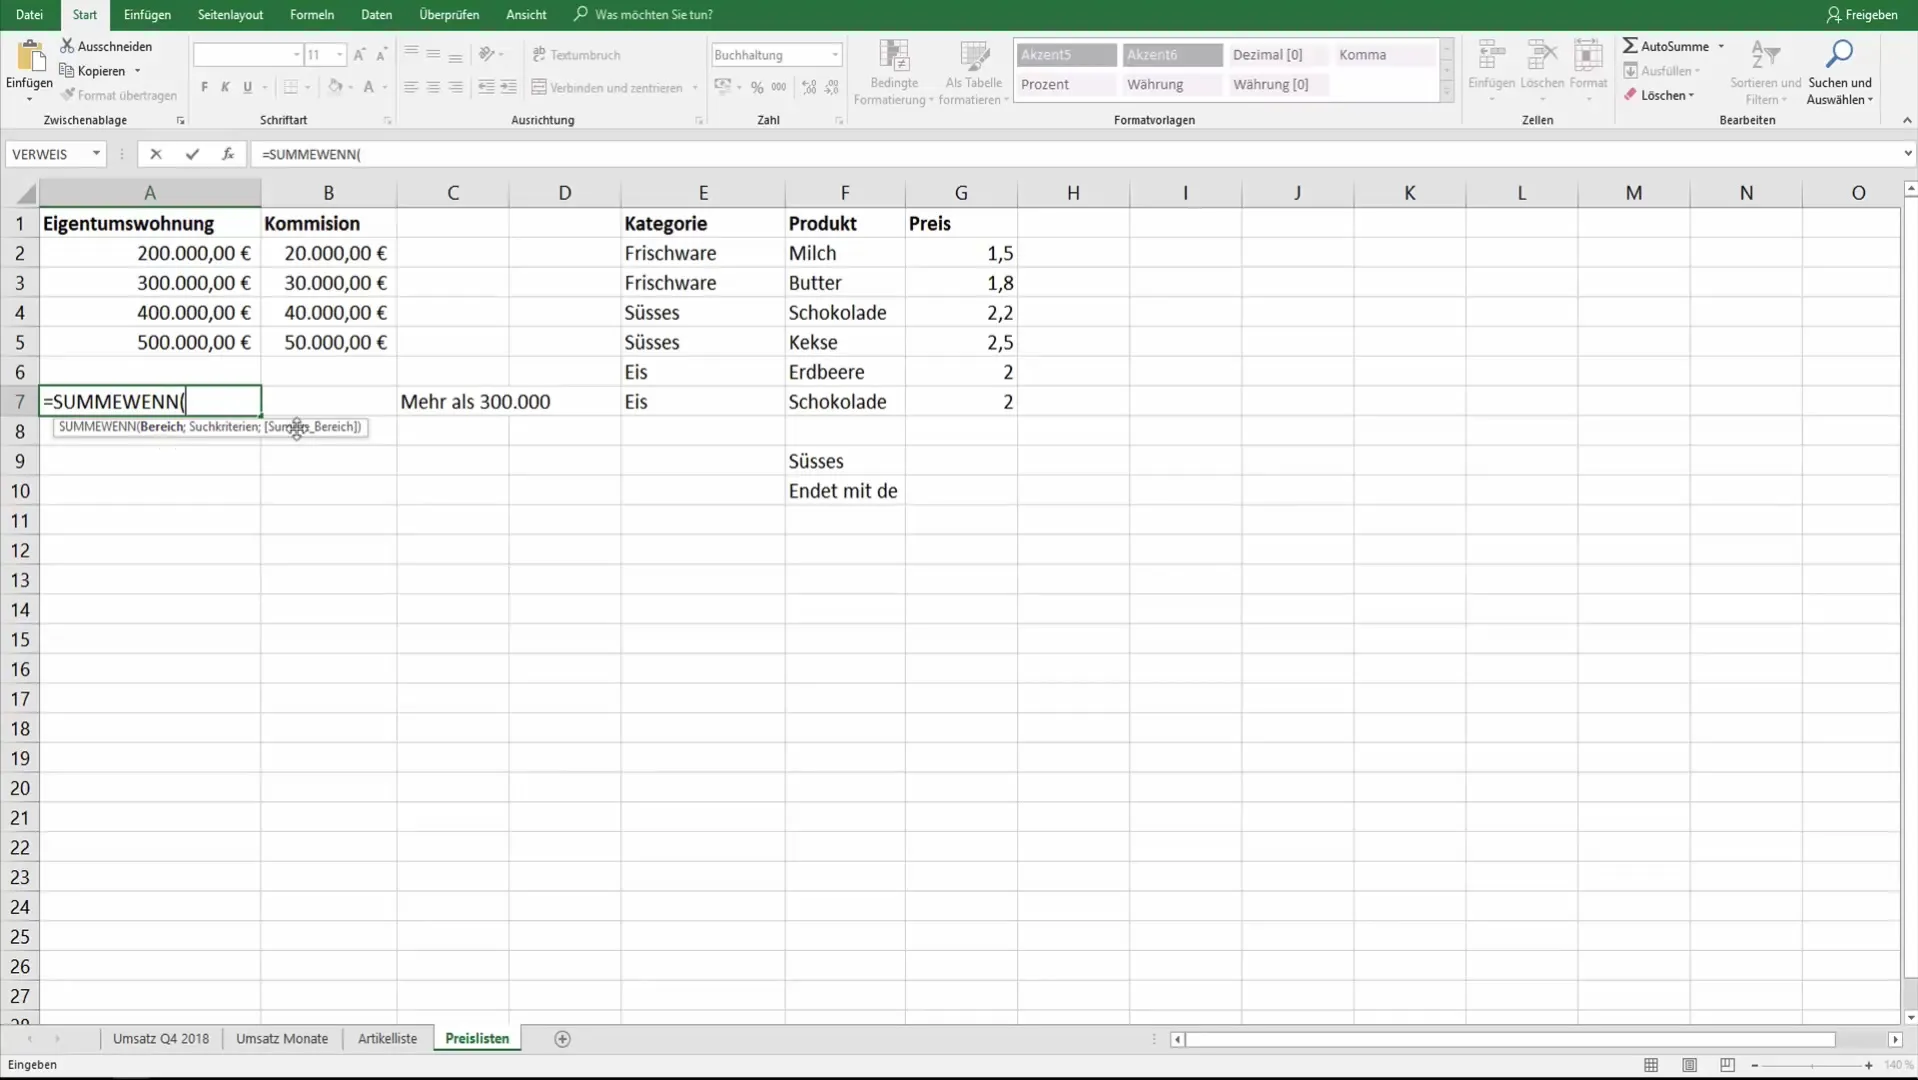This screenshot has width=1918, height=1080.
Task: Click the increase font size icon
Action: [x=359, y=55]
